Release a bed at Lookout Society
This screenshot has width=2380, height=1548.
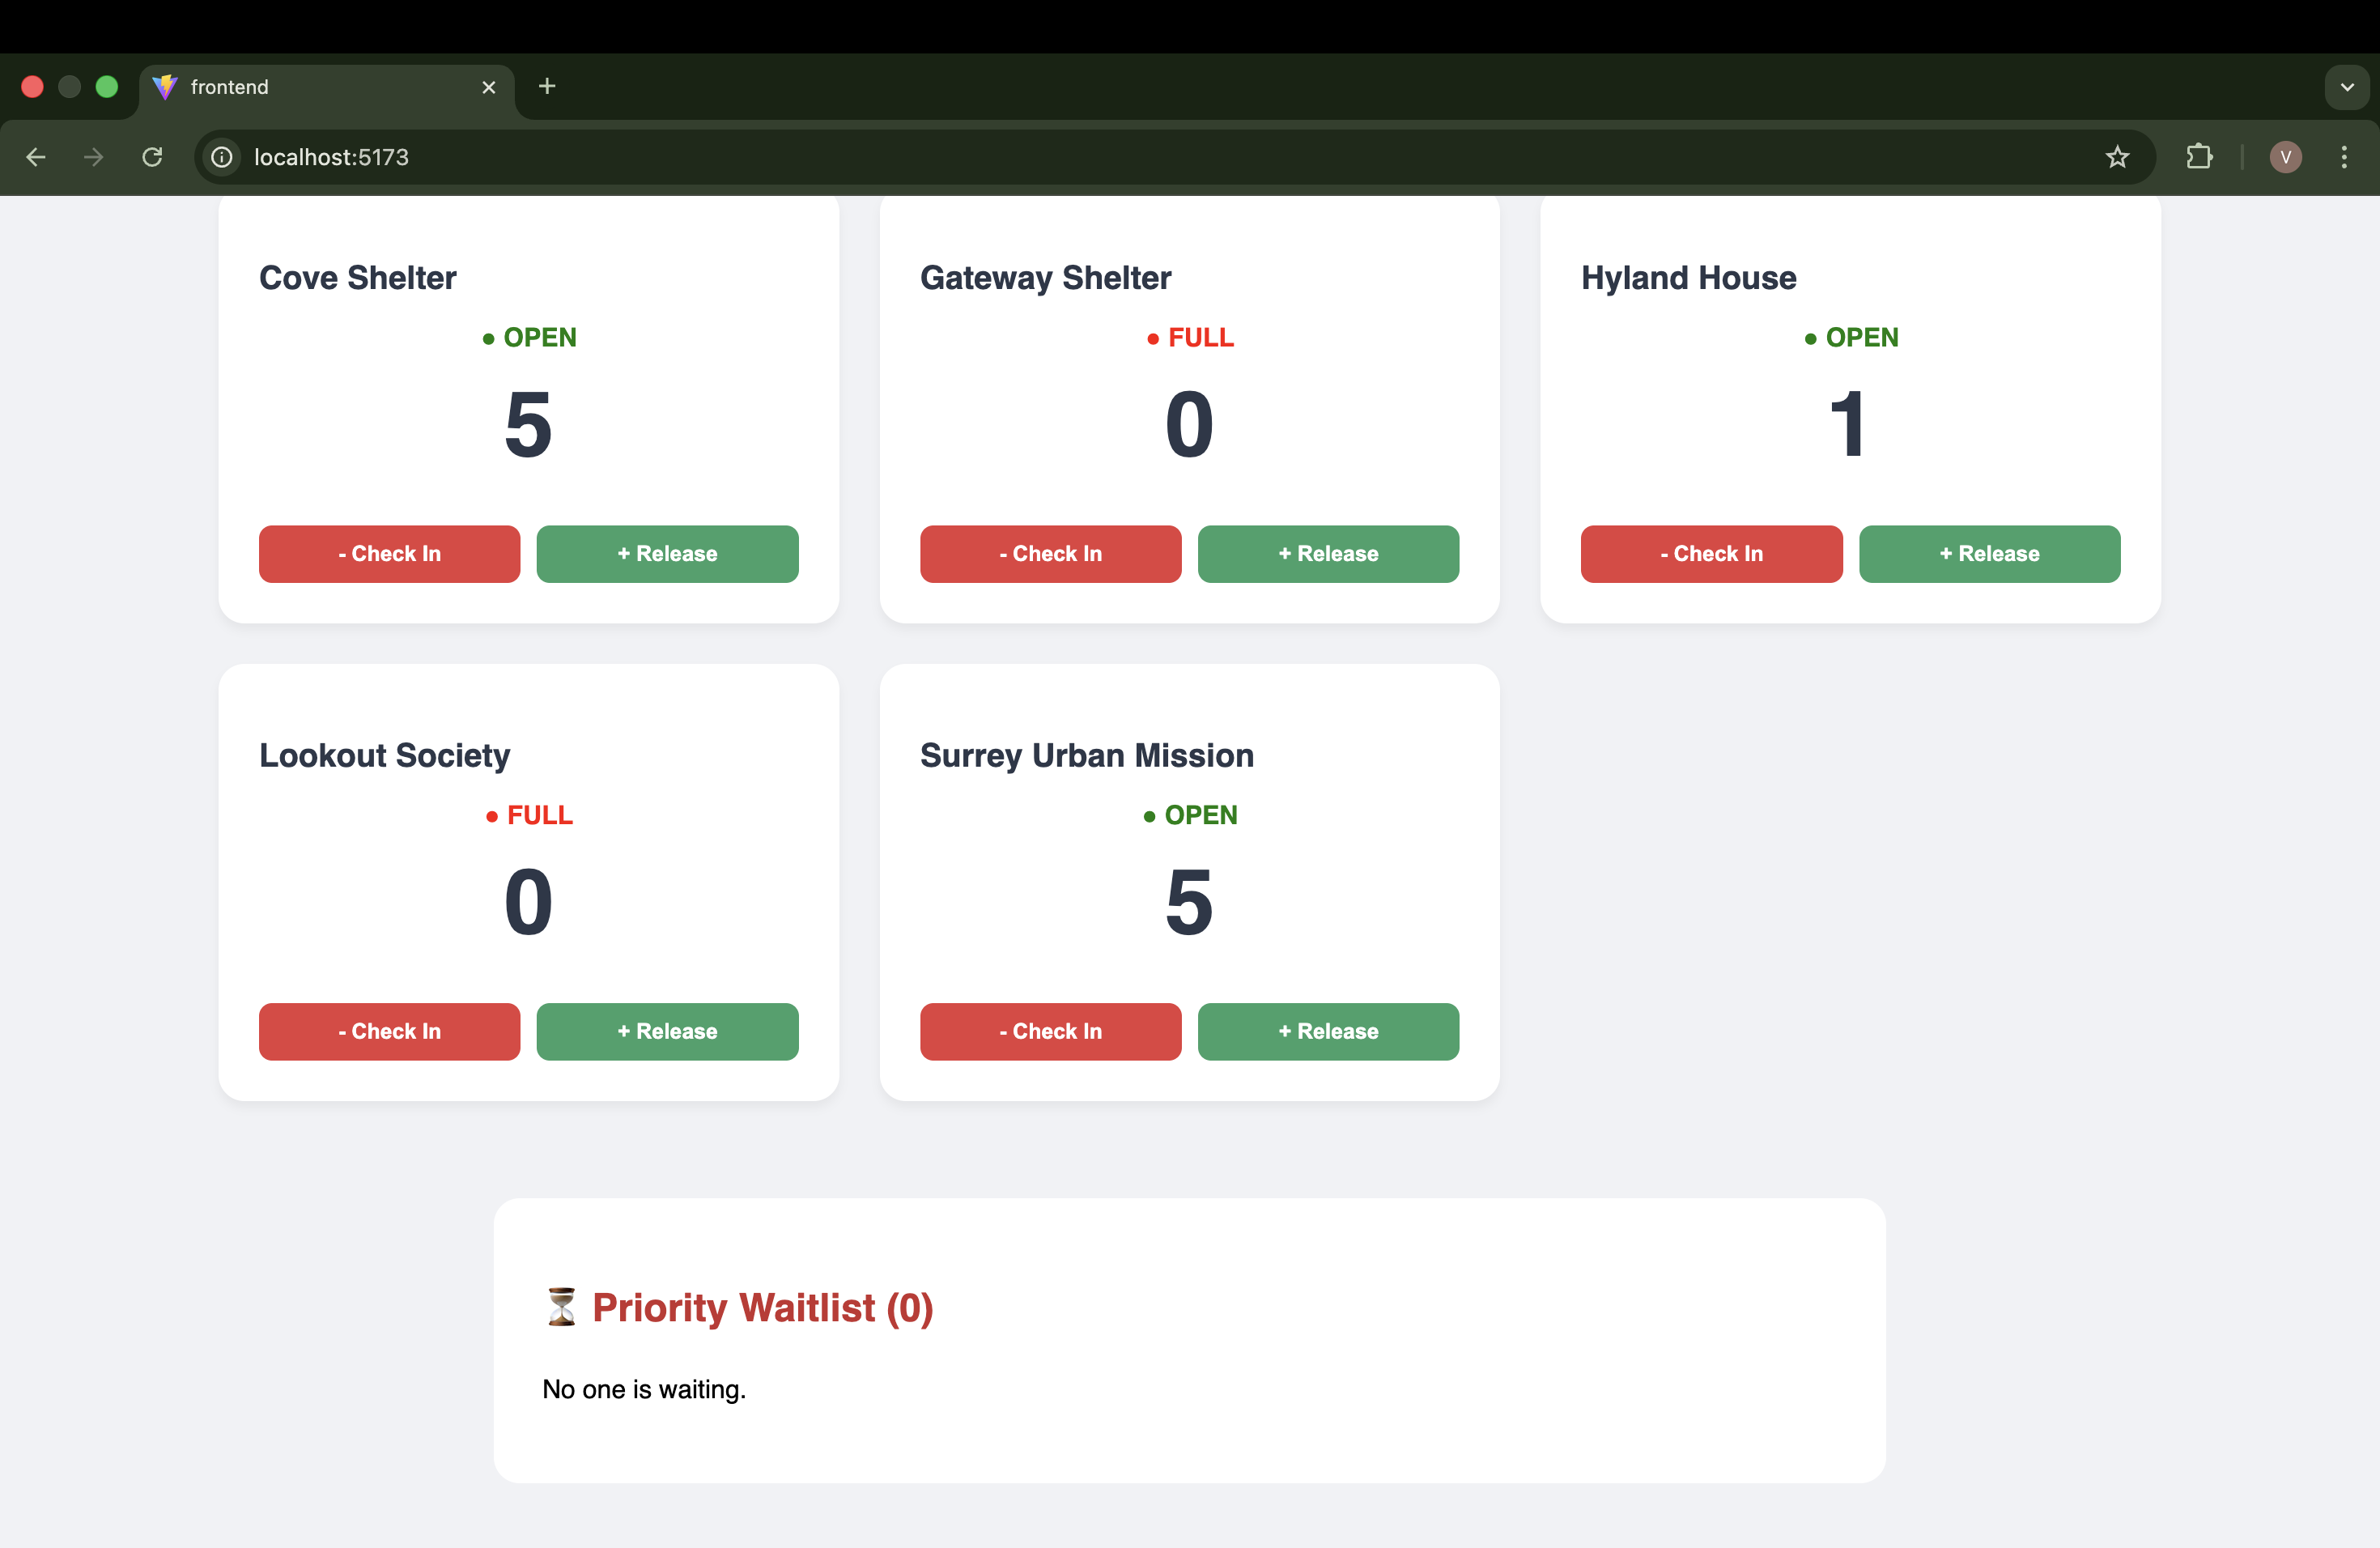[667, 1031]
